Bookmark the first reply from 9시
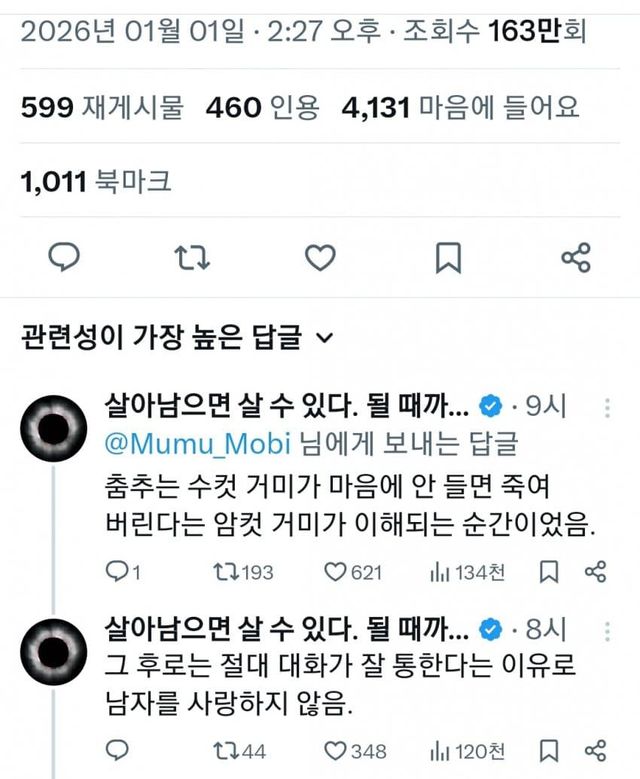 548,572
